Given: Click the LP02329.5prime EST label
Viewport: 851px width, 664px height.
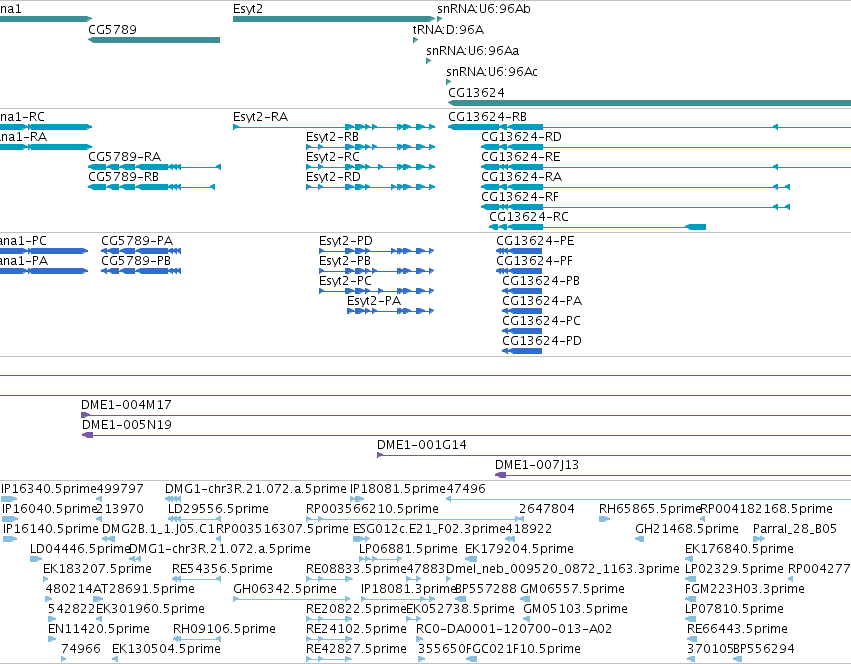Looking at the screenshot, I should coord(734,570).
